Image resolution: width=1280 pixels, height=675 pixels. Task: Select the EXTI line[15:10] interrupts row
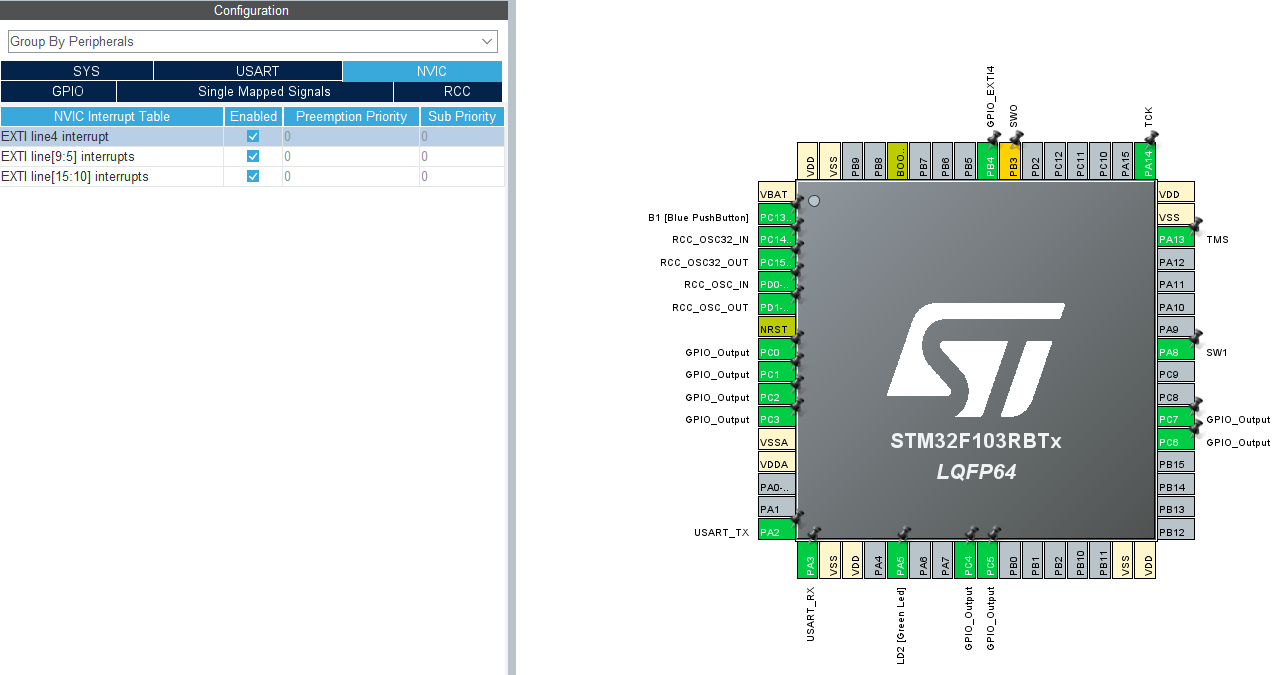pos(252,176)
